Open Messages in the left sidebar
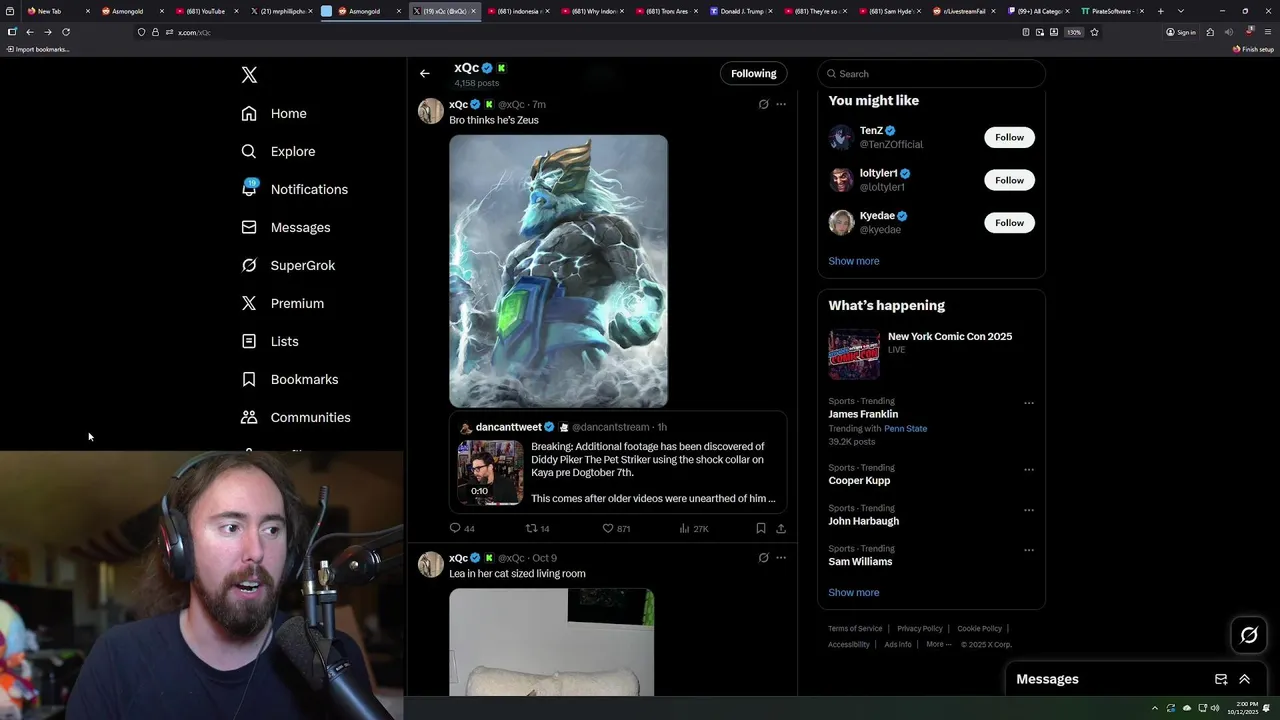Image resolution: width=1280 pixels, height=720 pixels. click(285, 228)
